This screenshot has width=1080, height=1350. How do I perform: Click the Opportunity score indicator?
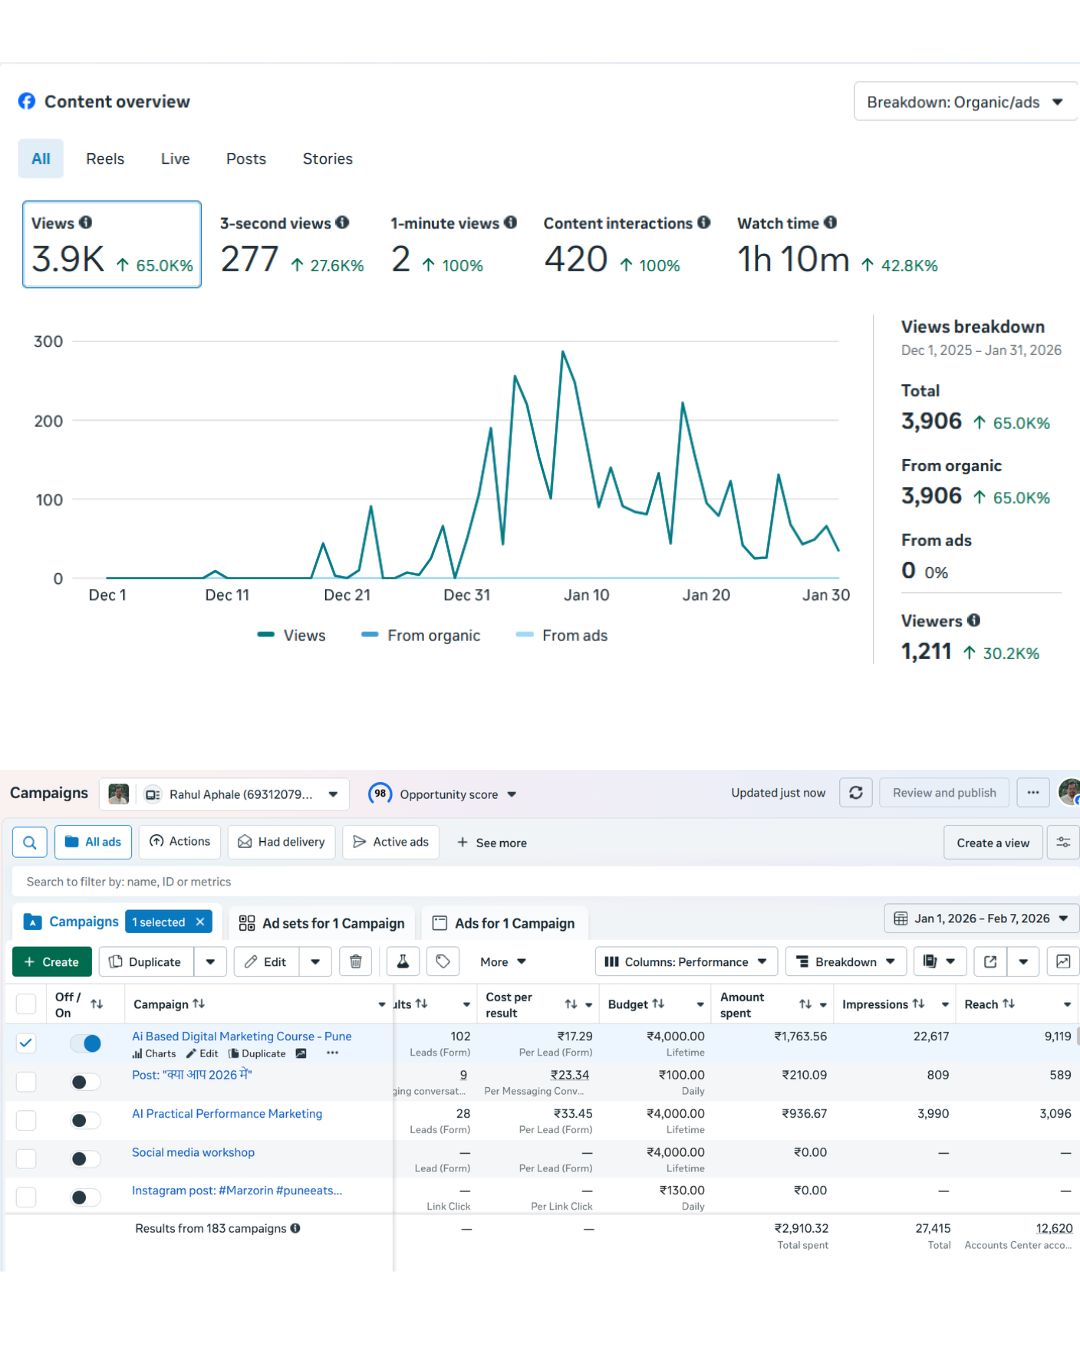pyautogui.click(x=442, y=794)
